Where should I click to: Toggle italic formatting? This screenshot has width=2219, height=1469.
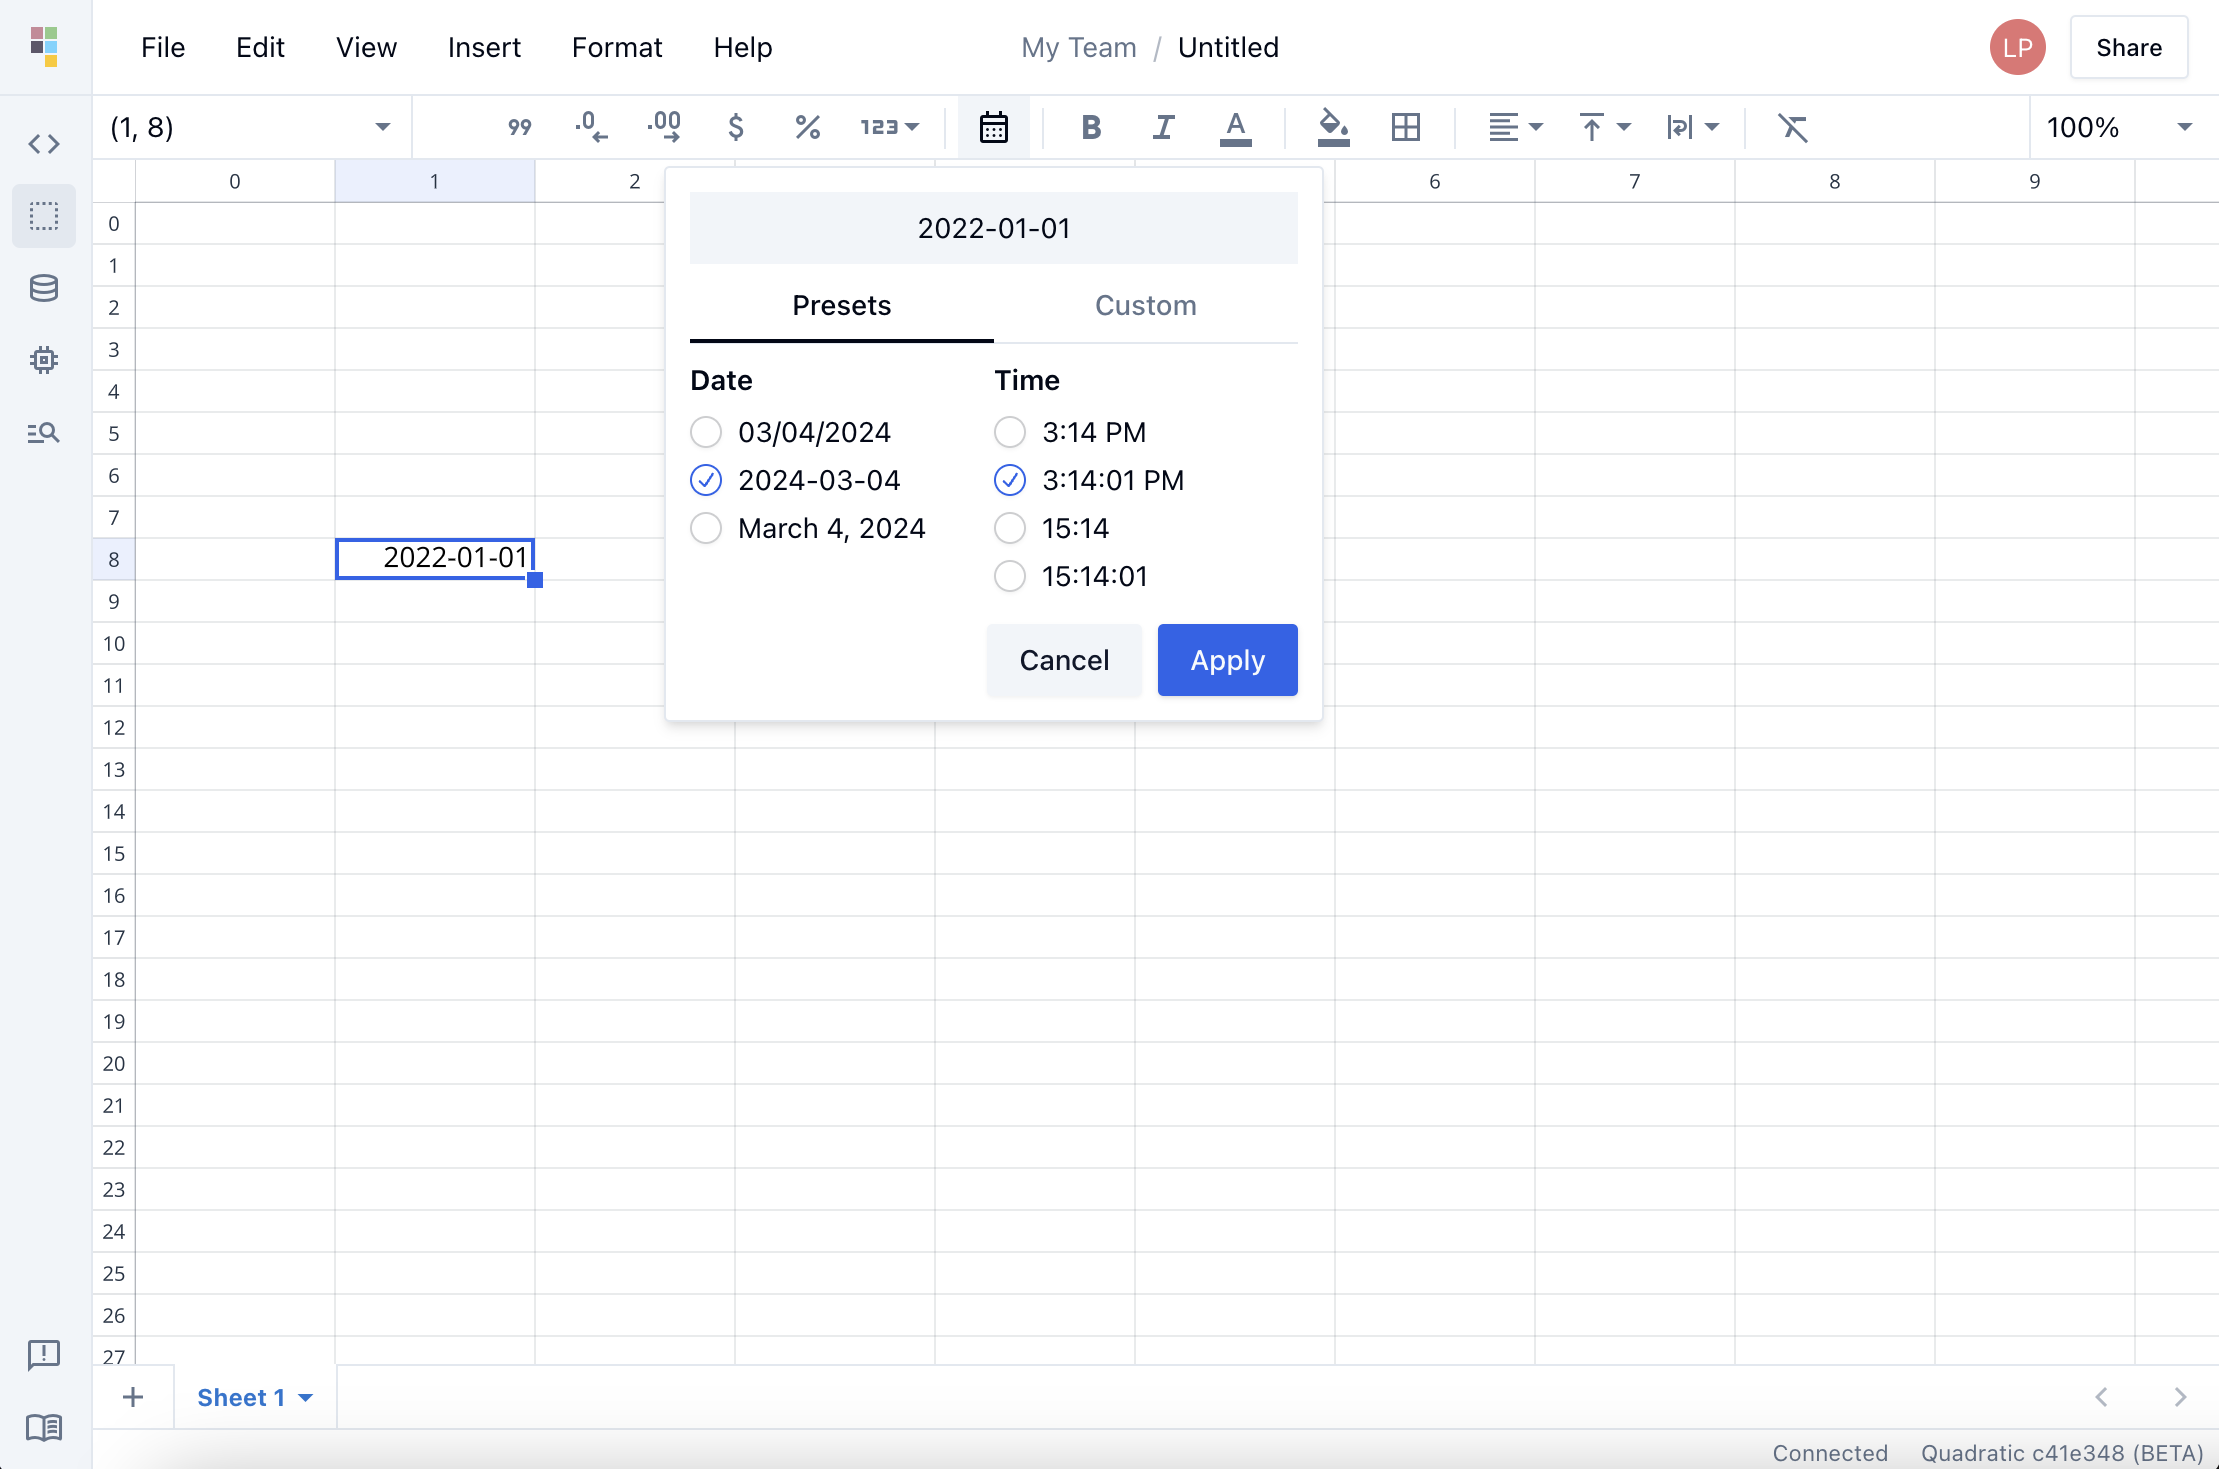tap(1163, 127)
